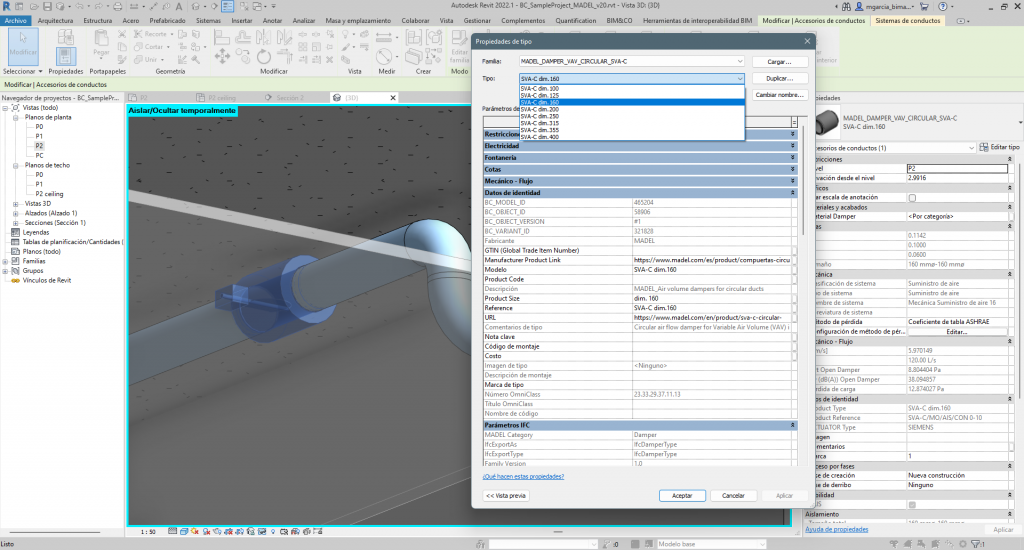
Task: Select SVA-C dim.250 from type list
Action: [540, 116]
